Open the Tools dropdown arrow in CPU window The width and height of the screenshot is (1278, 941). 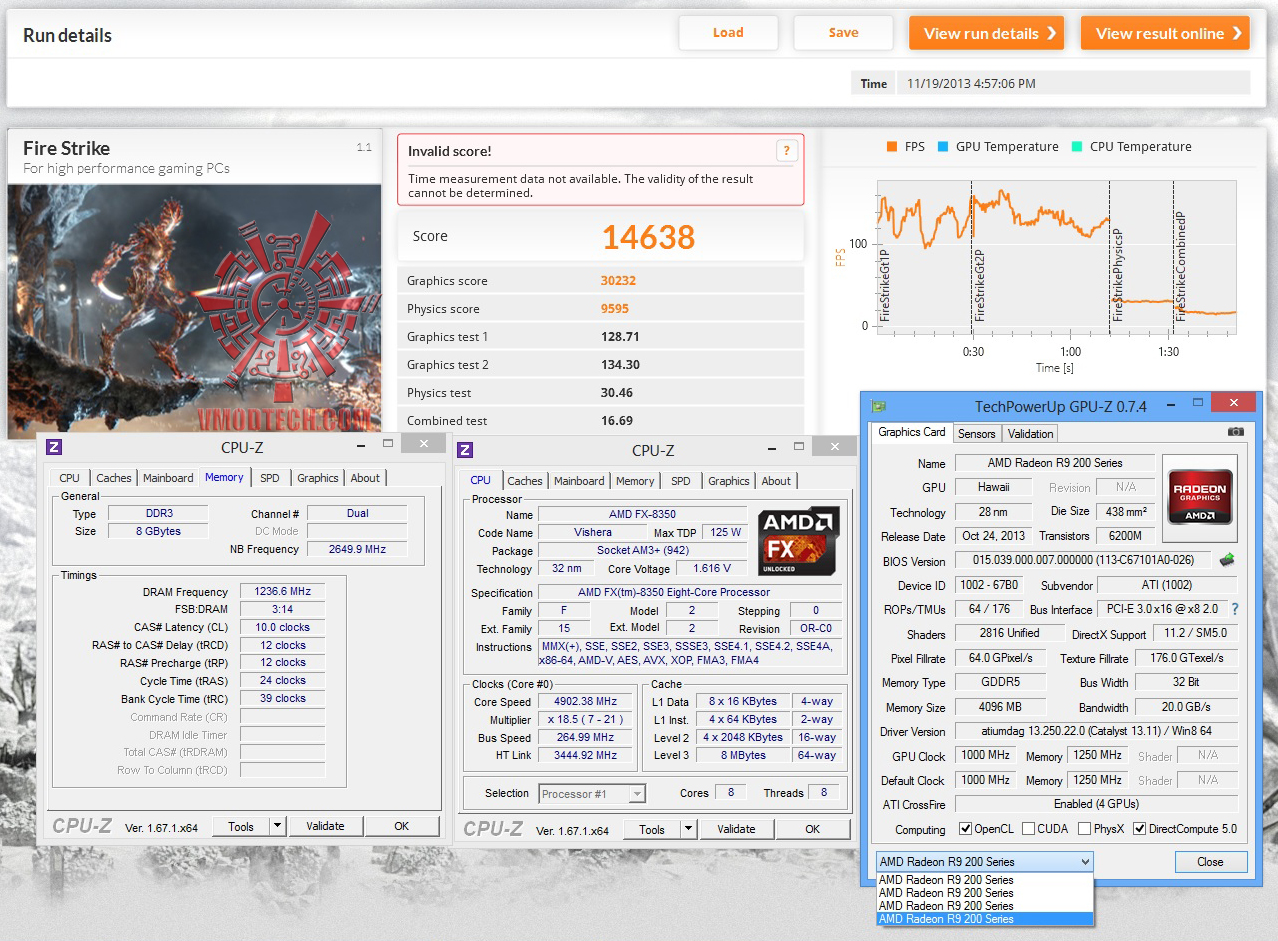688,829
